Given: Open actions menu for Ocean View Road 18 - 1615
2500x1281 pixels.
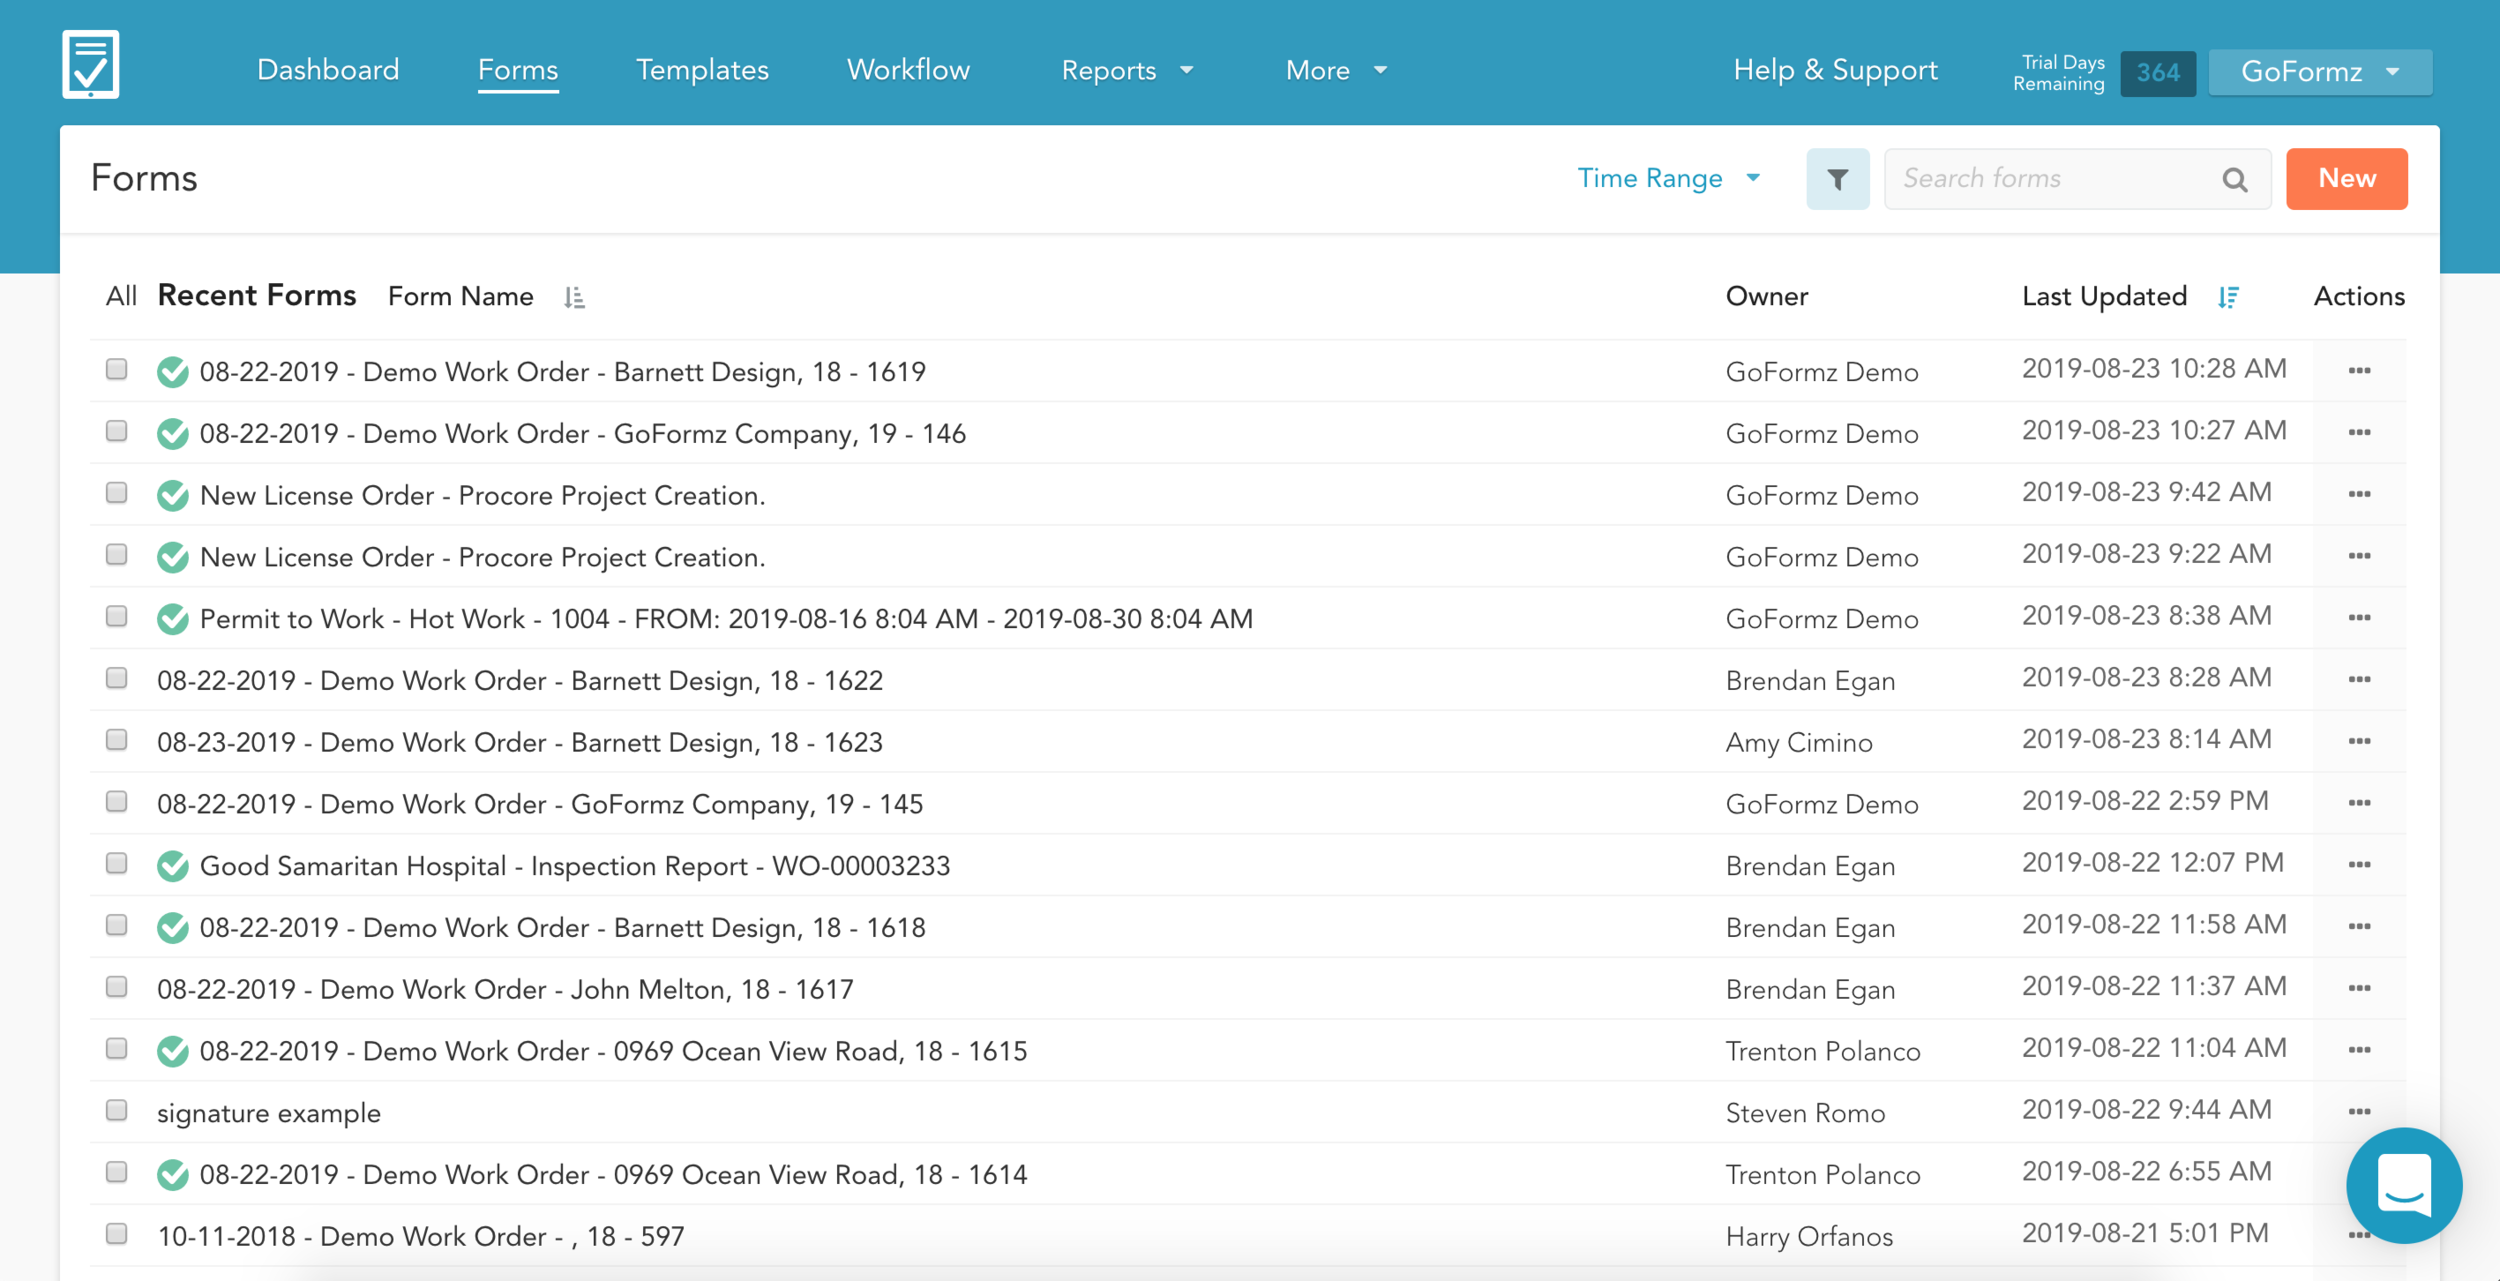Looking at the screenshot, I should tap(2359, 1050).
